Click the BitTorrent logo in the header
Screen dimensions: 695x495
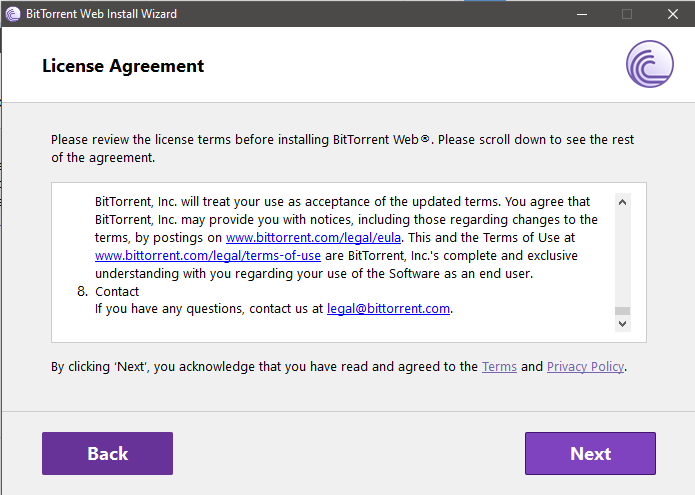[650, 64]
